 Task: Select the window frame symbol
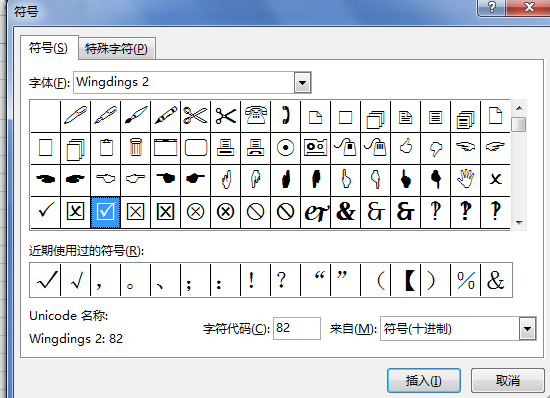166,147
